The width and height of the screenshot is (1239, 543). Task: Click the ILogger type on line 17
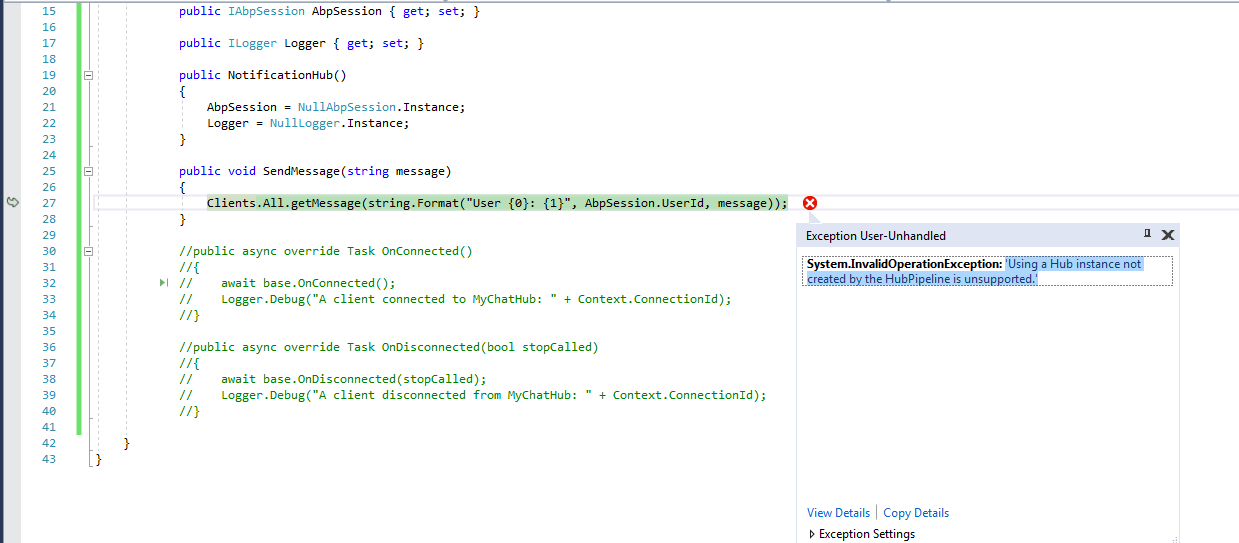click(x=253, y=43)
